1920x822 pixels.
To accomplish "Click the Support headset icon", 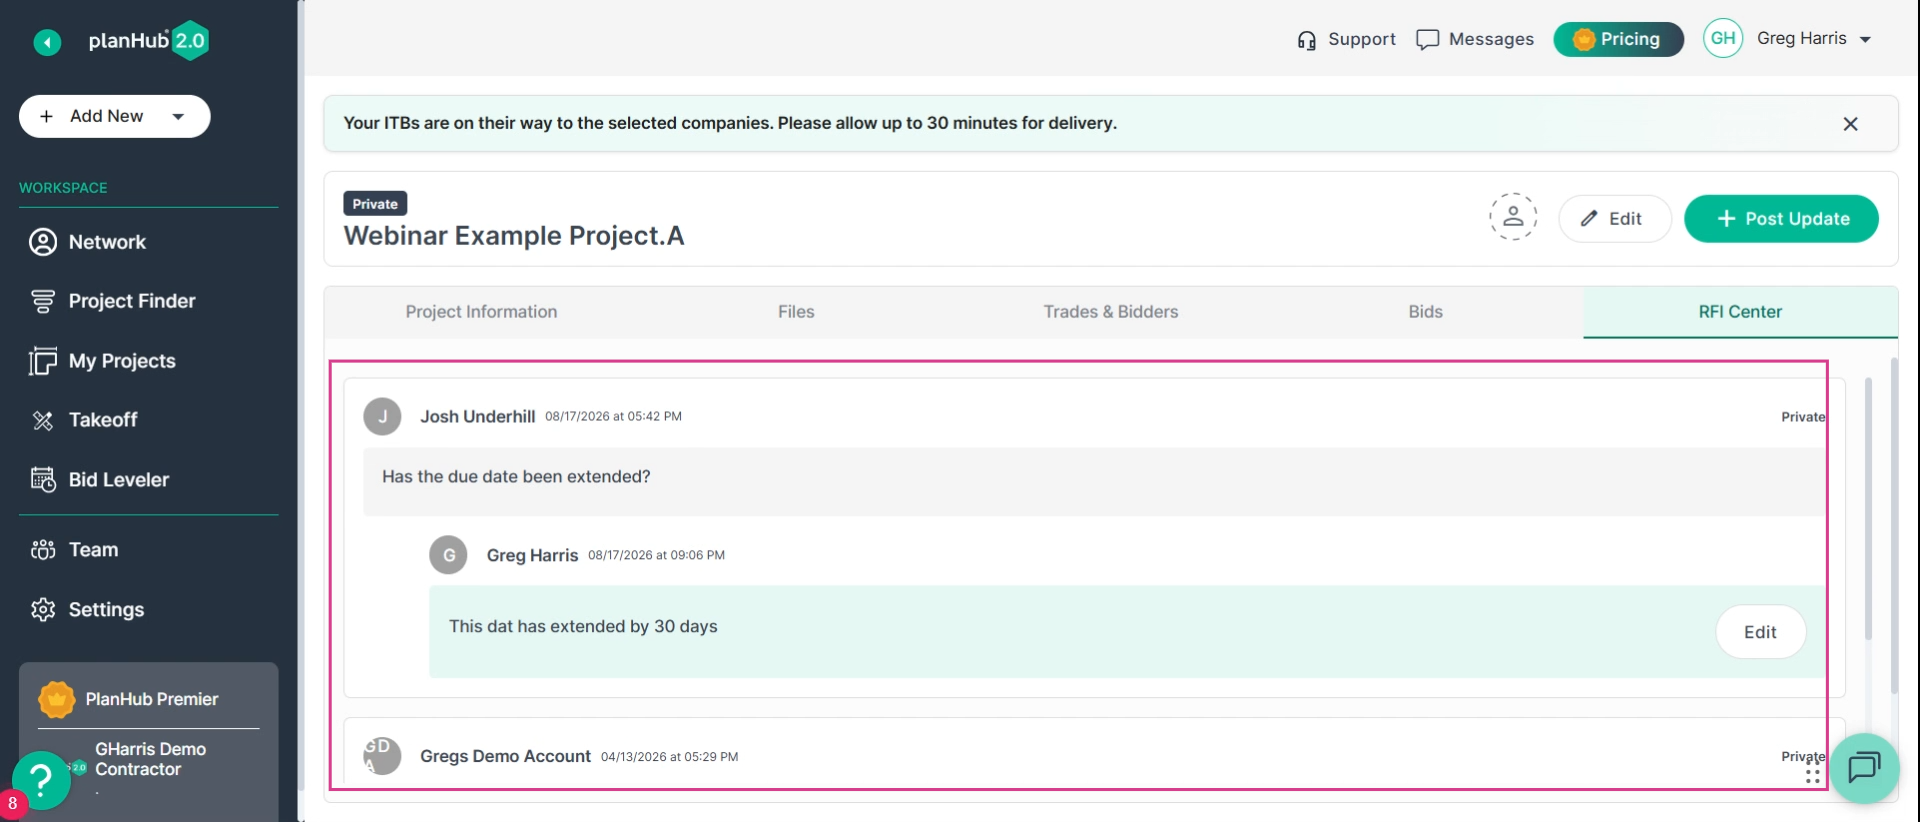I will click(x=1306, y=40).
